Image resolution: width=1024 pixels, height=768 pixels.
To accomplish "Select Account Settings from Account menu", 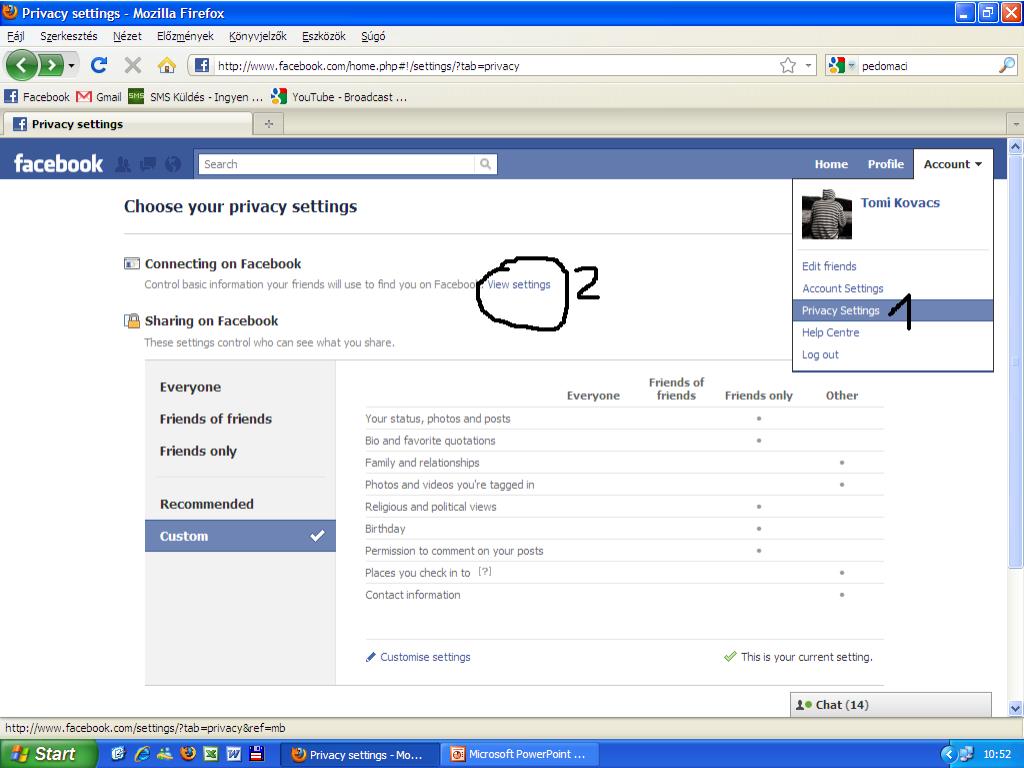I will coord(842,288).
